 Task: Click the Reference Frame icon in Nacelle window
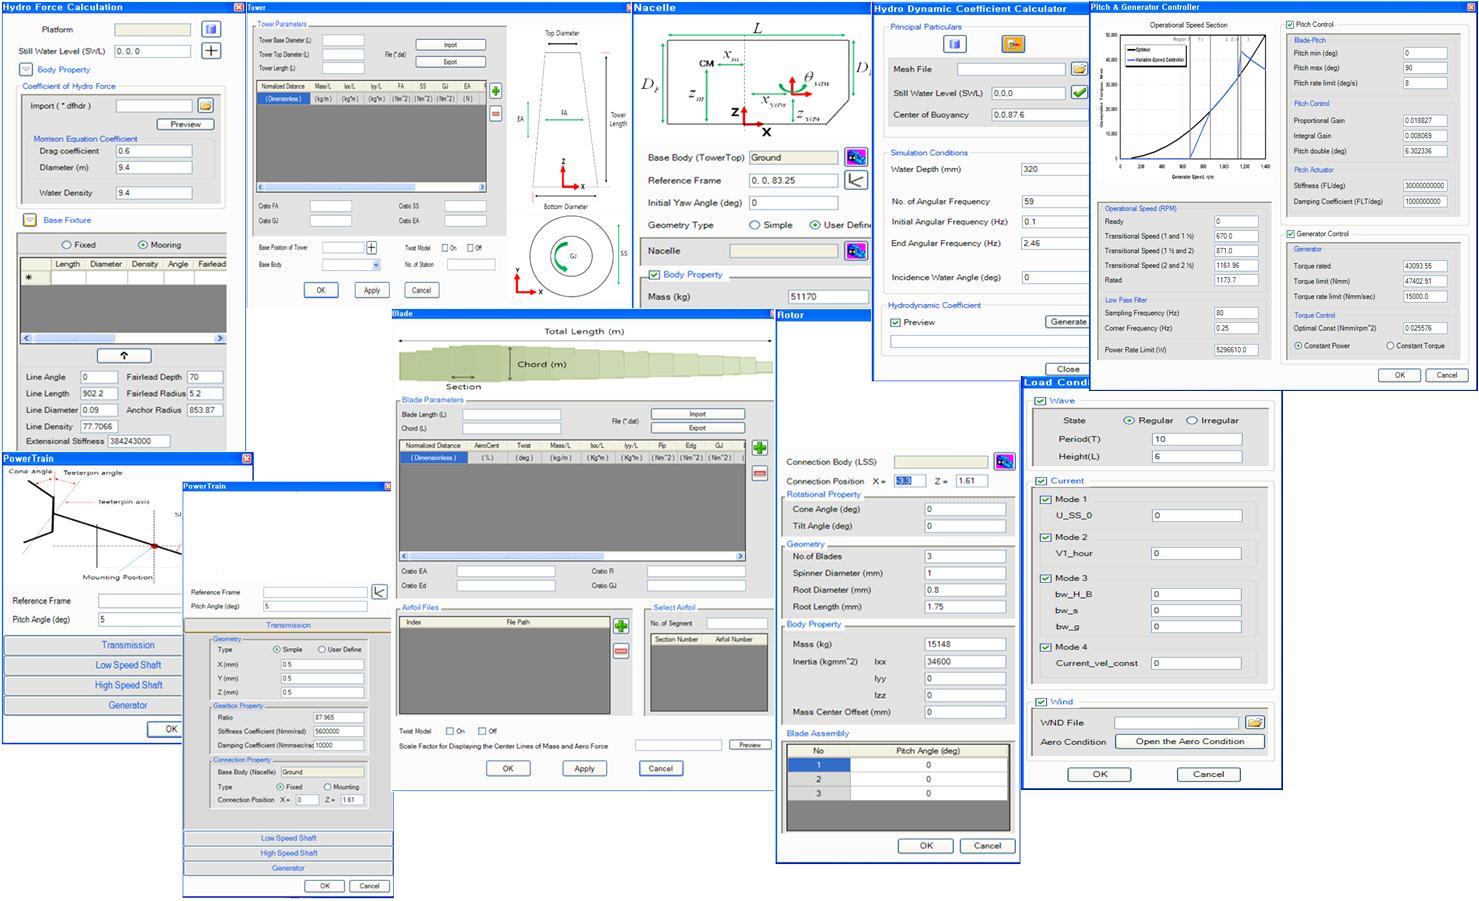point(856,180)
